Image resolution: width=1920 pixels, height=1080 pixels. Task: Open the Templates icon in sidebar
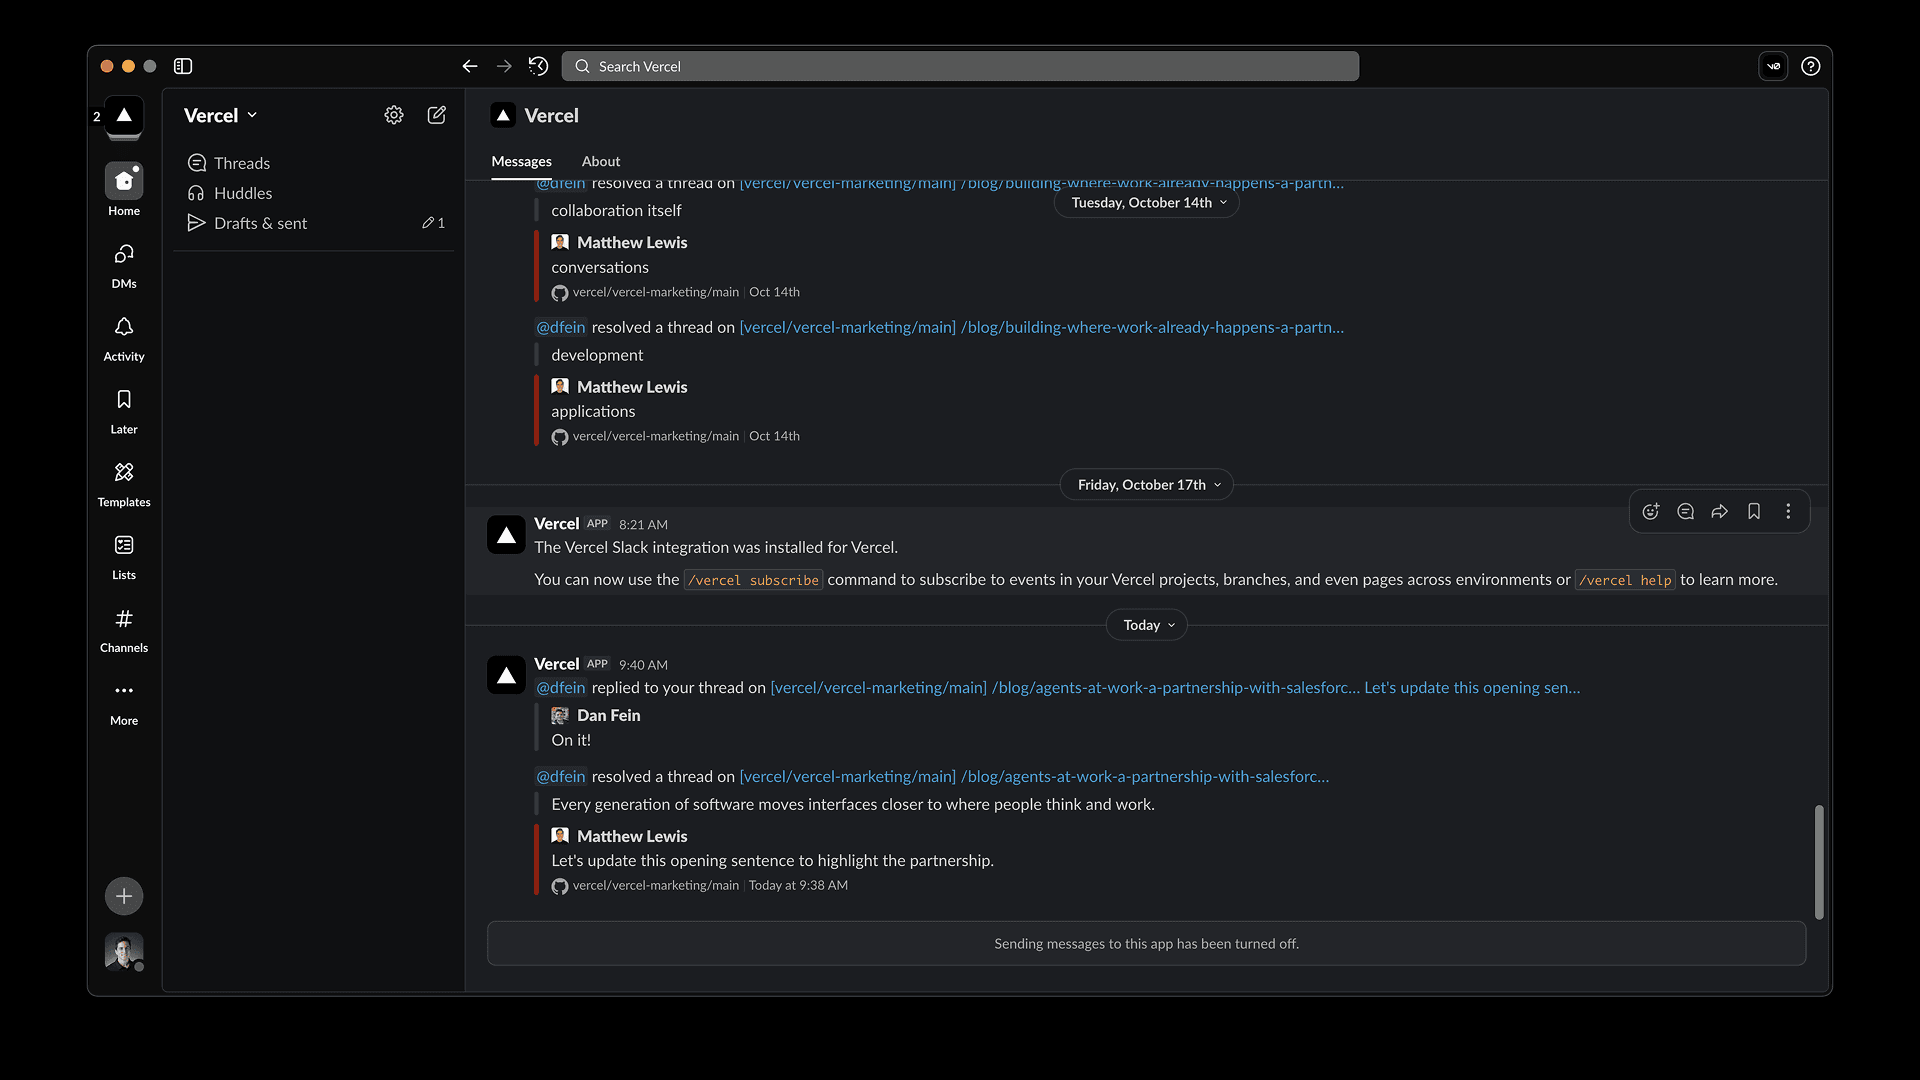point(124,473)
